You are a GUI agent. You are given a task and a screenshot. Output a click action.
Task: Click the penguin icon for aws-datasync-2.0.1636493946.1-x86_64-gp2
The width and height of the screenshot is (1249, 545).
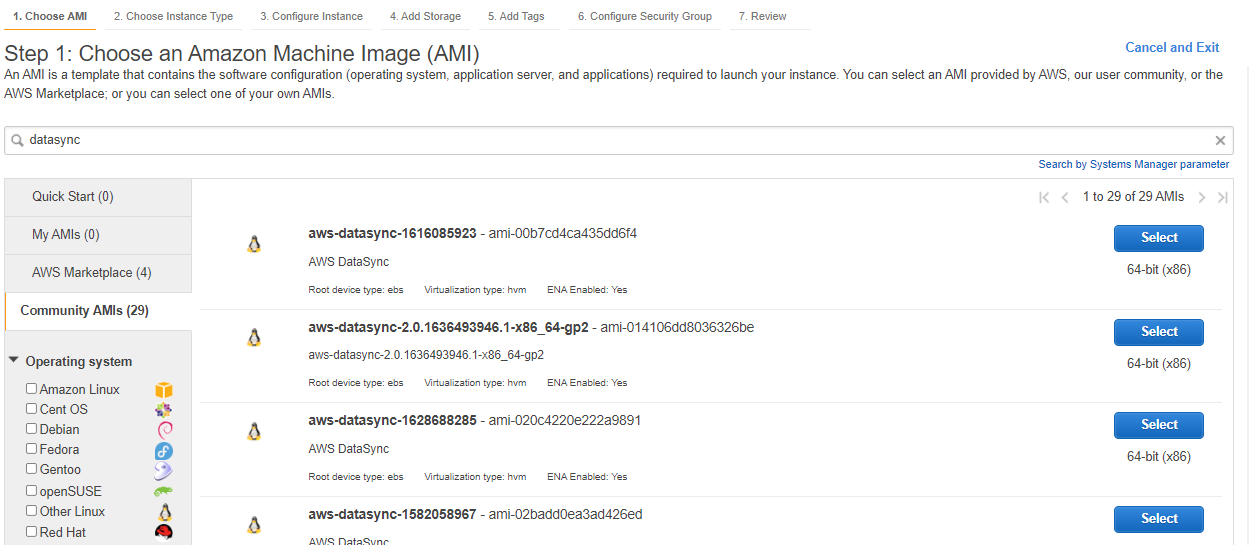click(x=254, y=338)
